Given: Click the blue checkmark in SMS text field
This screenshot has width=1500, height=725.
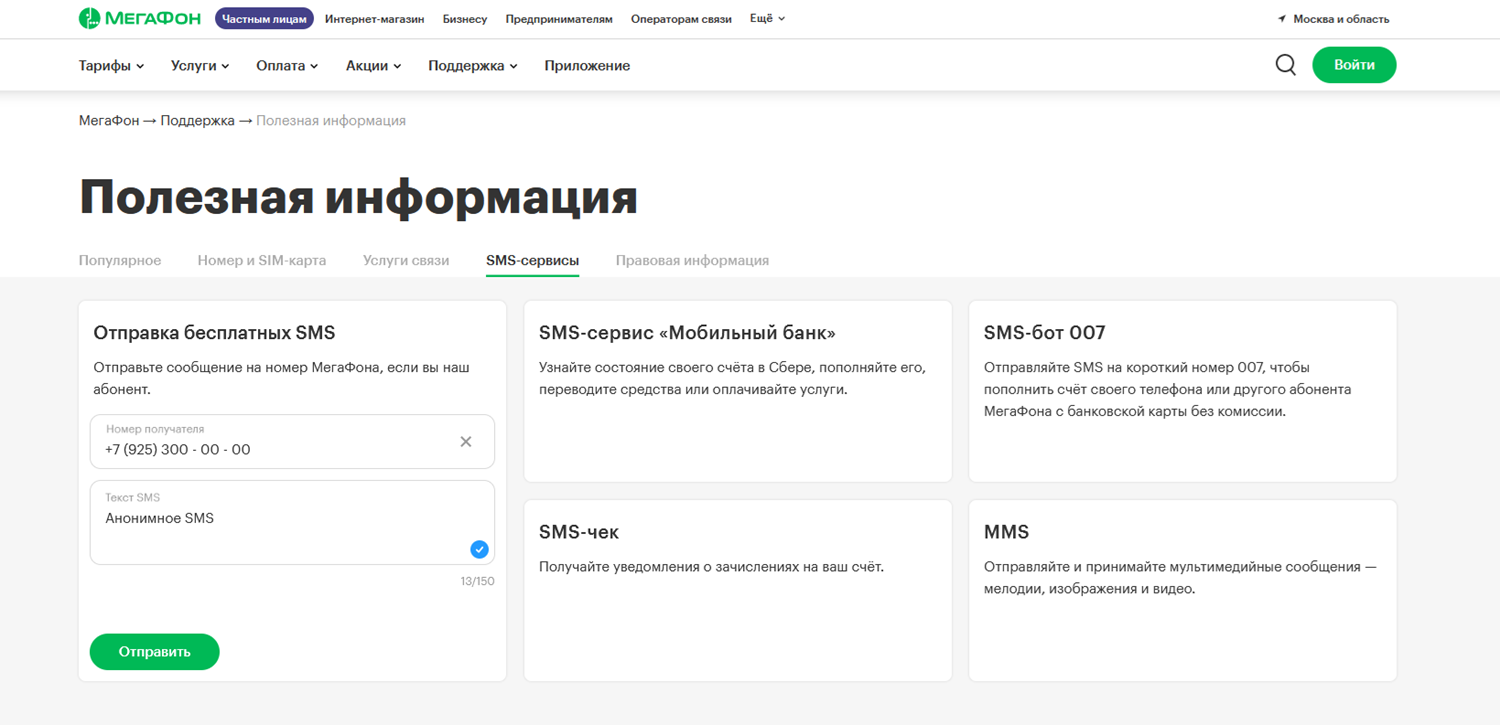Looking at the screenshot, I should coord(479,549).
